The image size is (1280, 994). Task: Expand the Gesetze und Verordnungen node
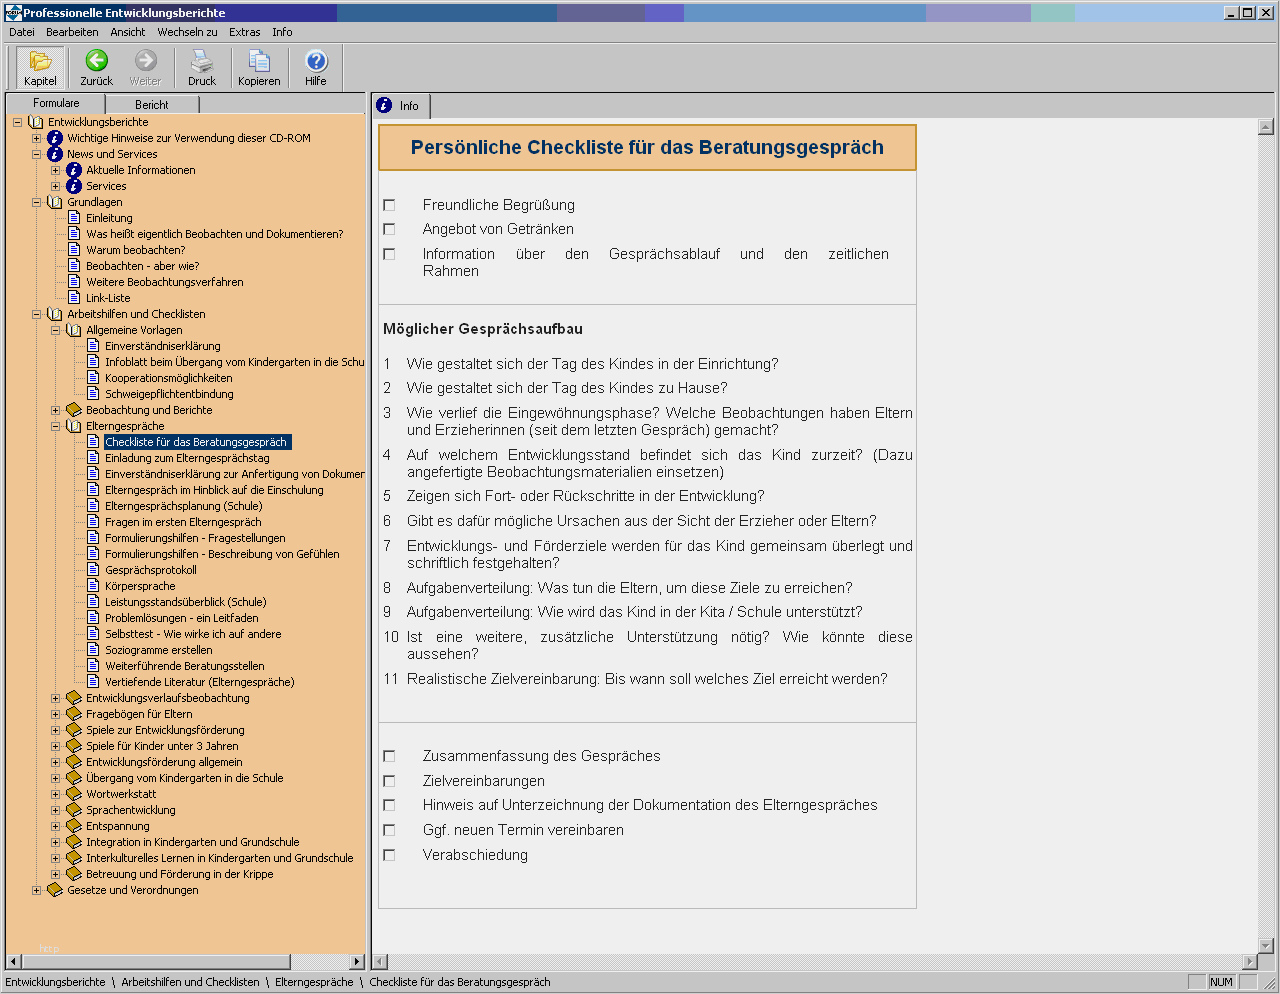pos(37,890)
